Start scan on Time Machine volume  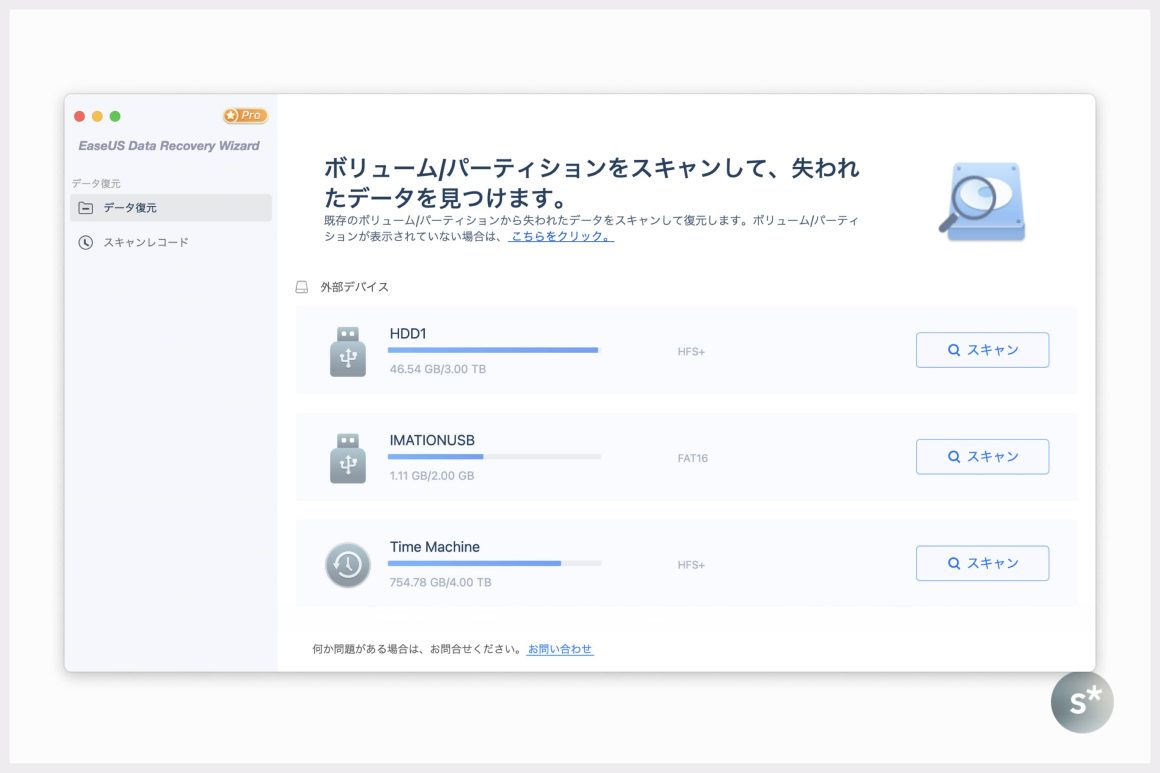982,563
